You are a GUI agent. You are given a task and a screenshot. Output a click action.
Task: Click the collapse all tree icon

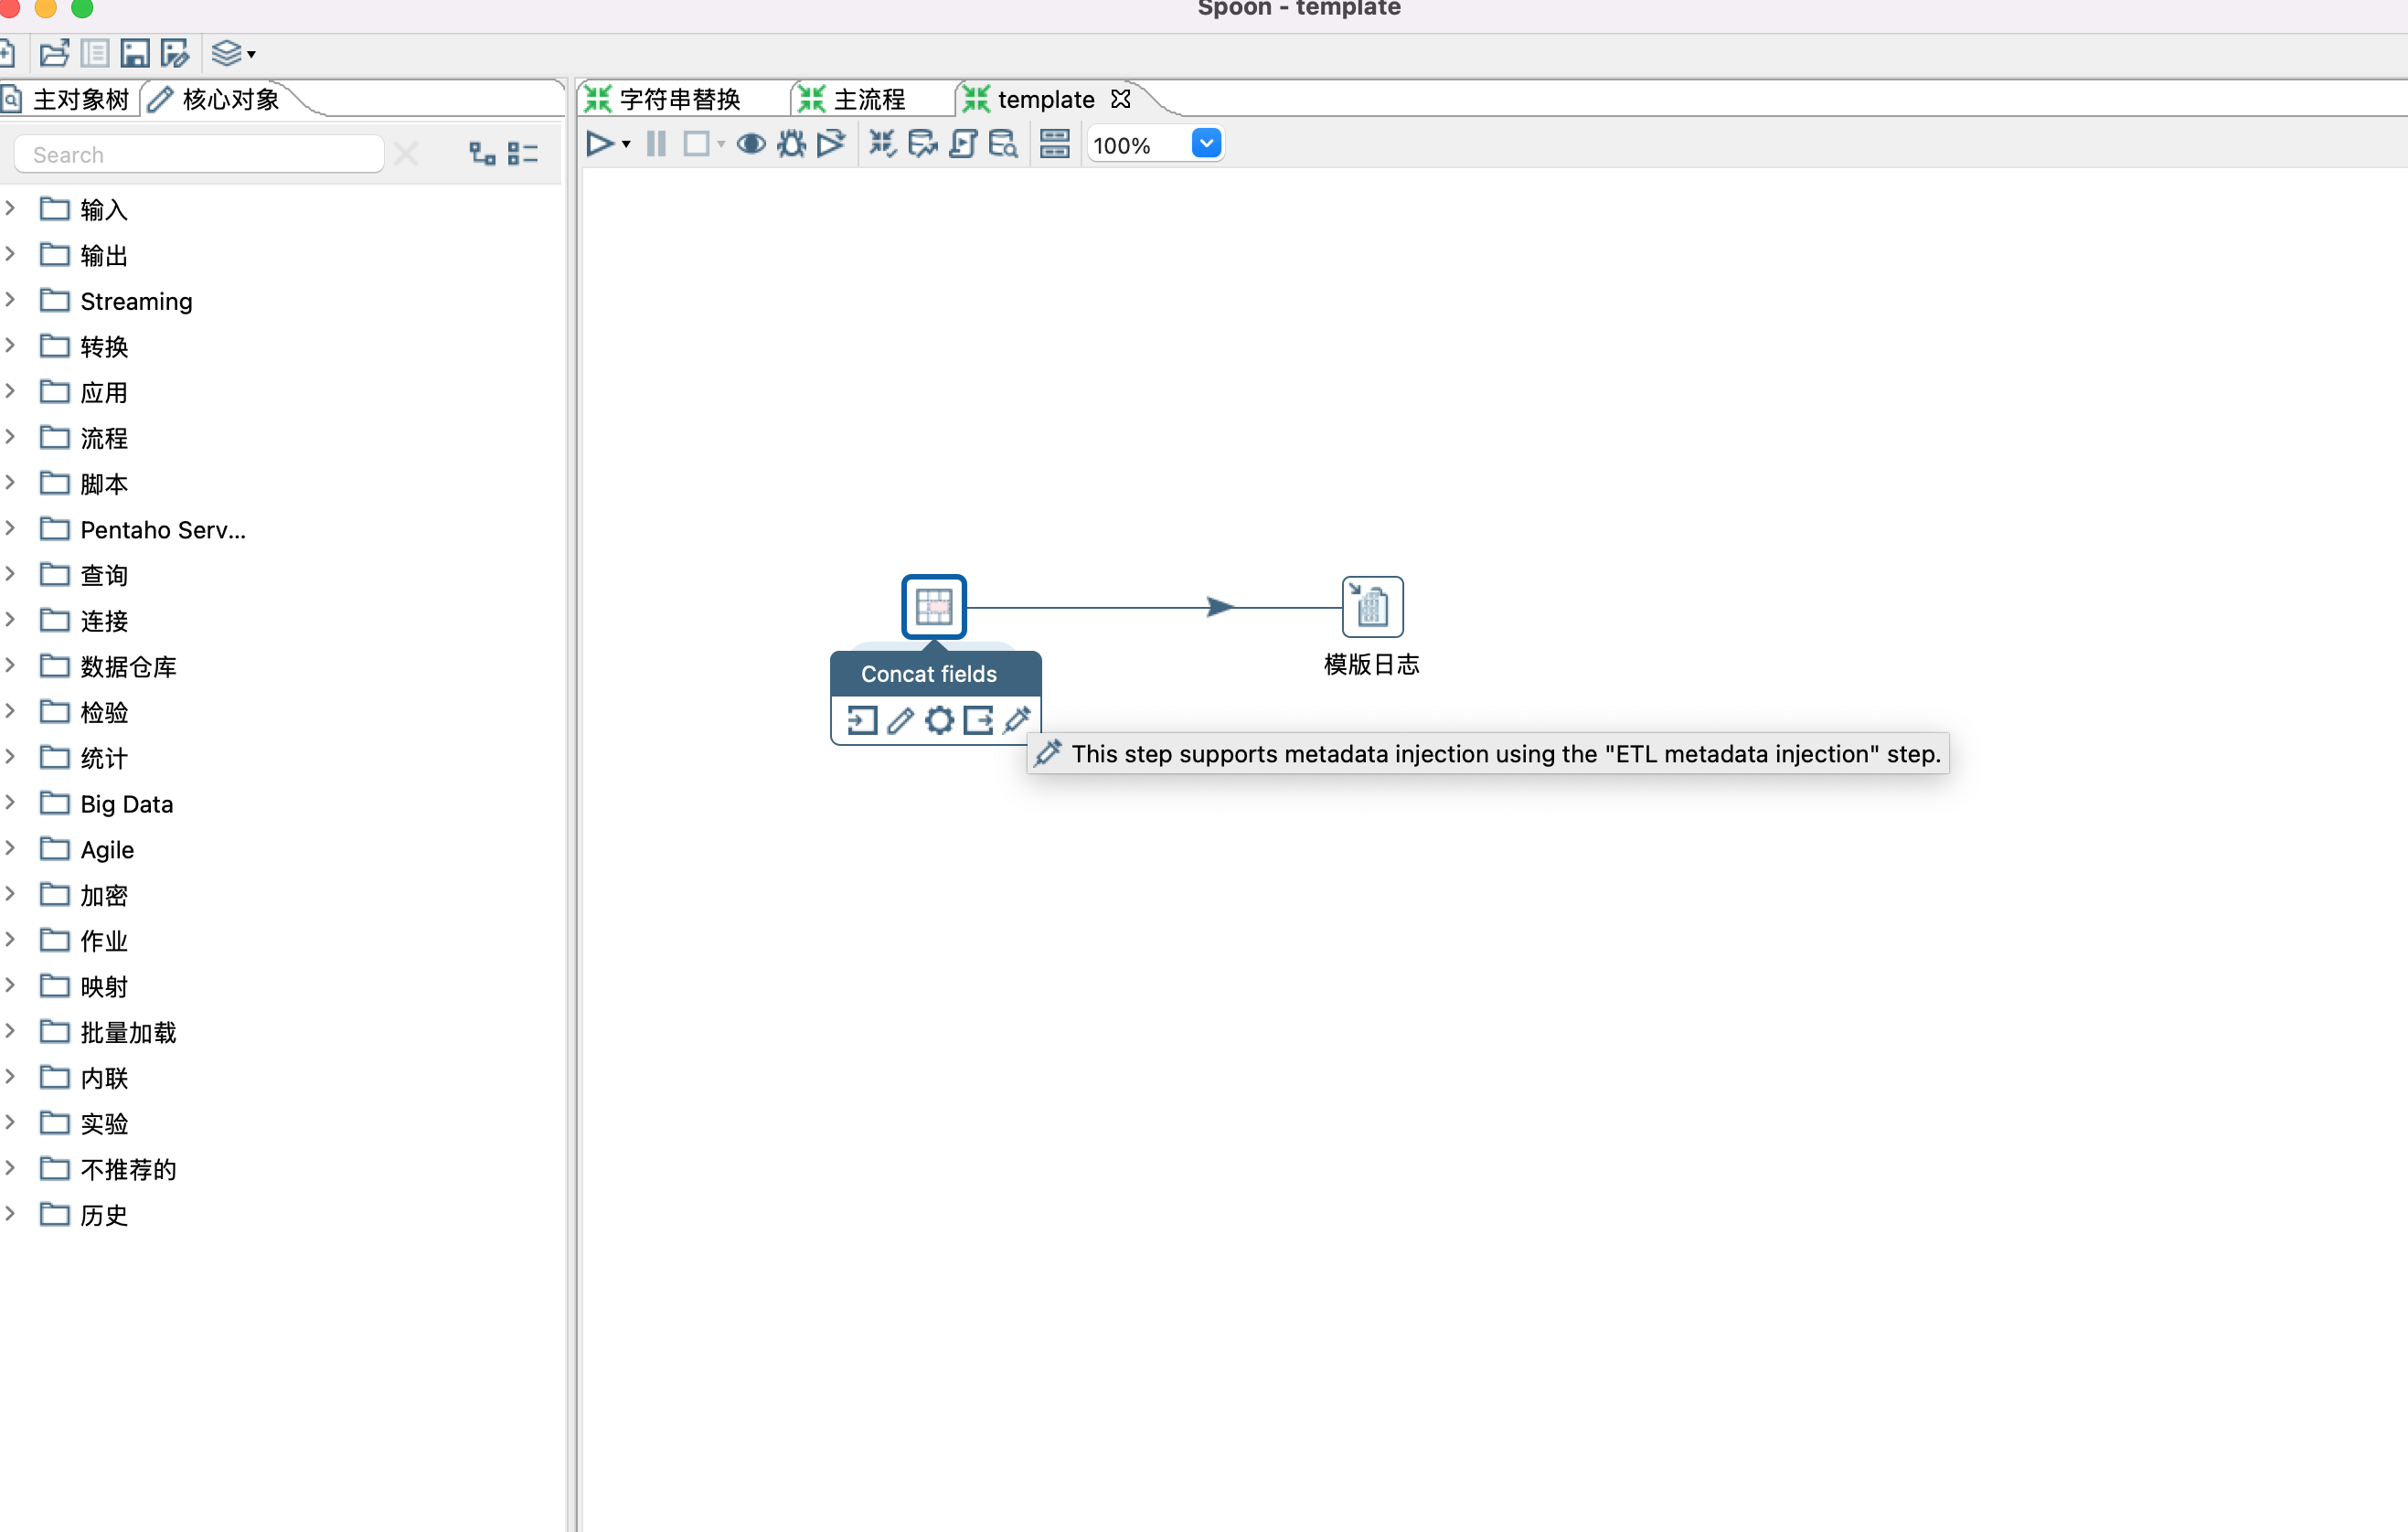click(x=523, y=154)
